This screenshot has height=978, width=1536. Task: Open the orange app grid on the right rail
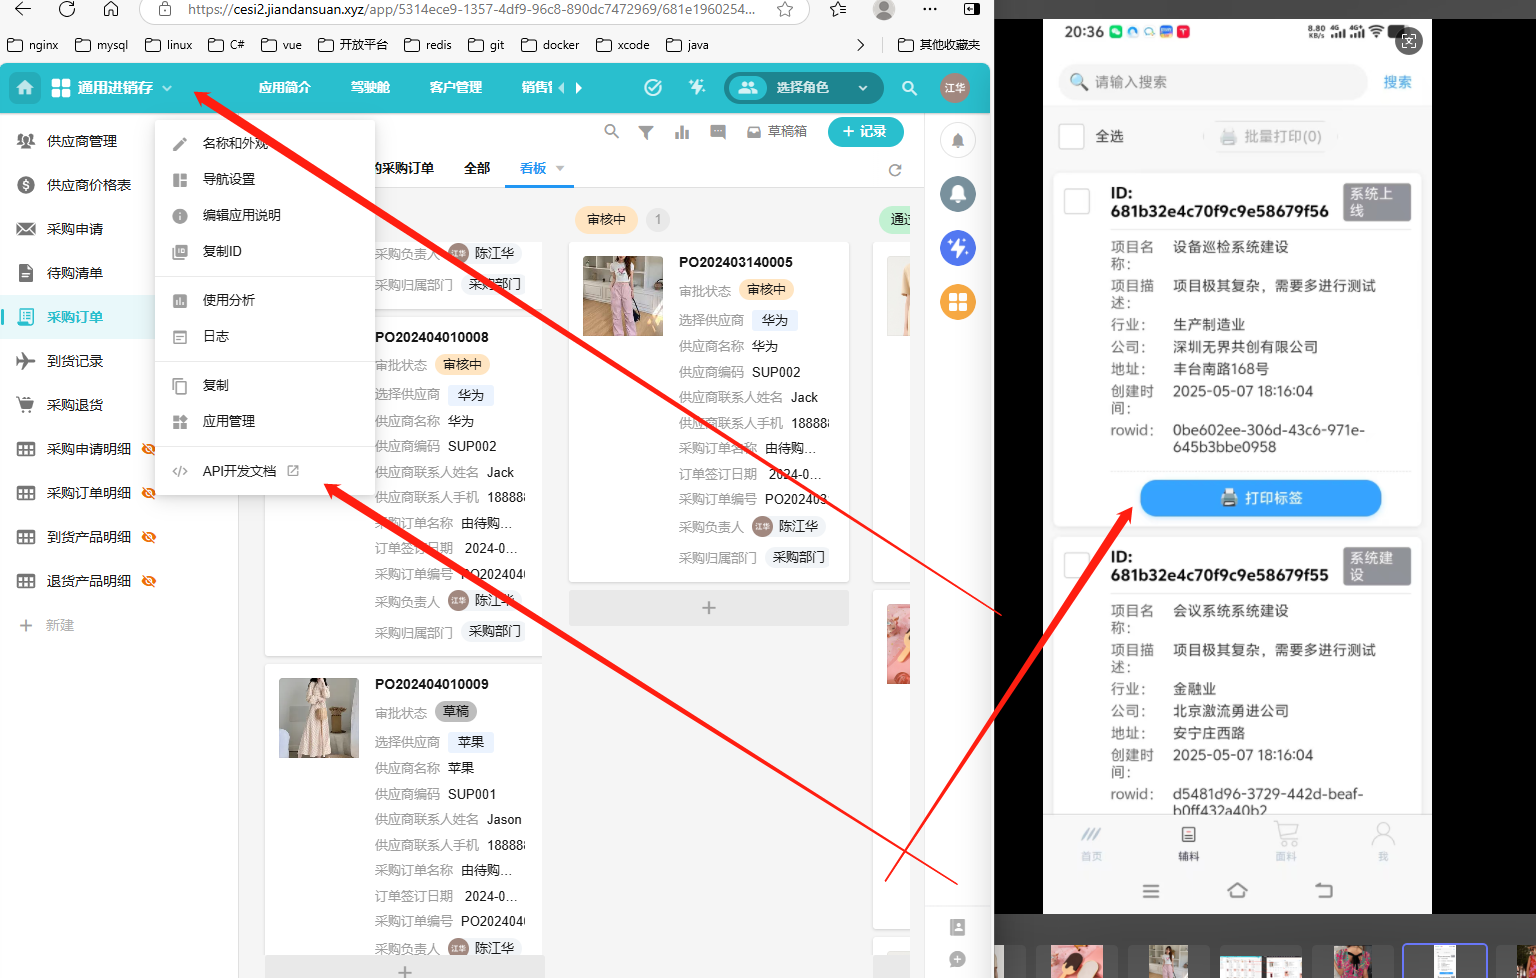click(x=958, y=302)
